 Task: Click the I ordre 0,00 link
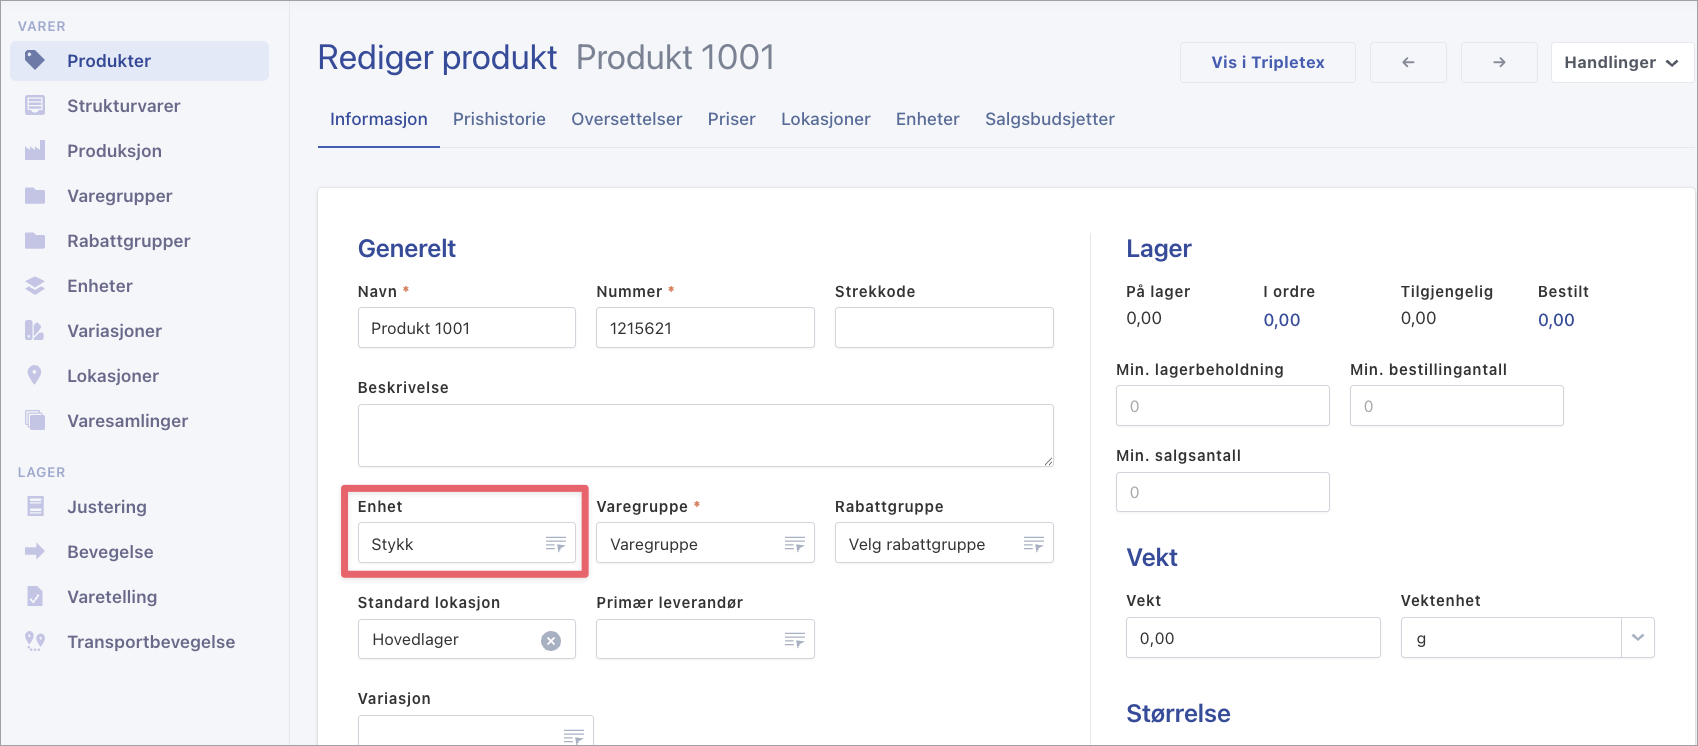click(x=1281, y=320)
